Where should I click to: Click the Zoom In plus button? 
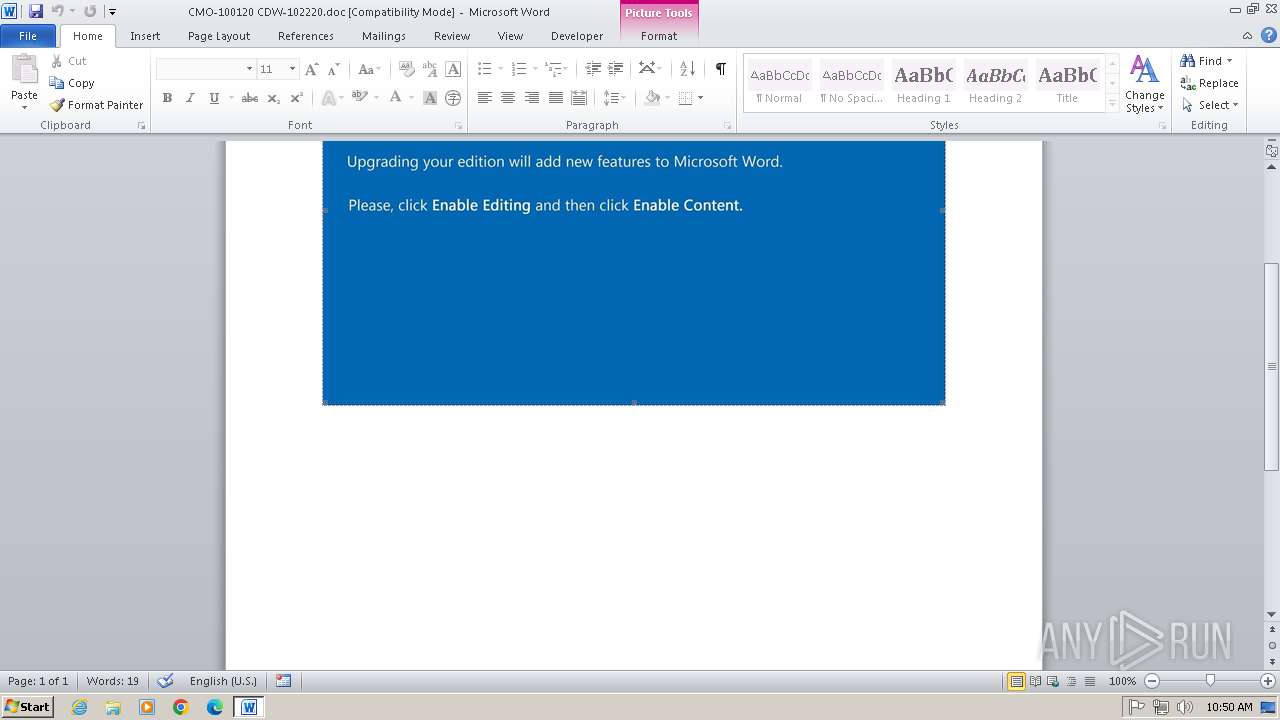1268,681
